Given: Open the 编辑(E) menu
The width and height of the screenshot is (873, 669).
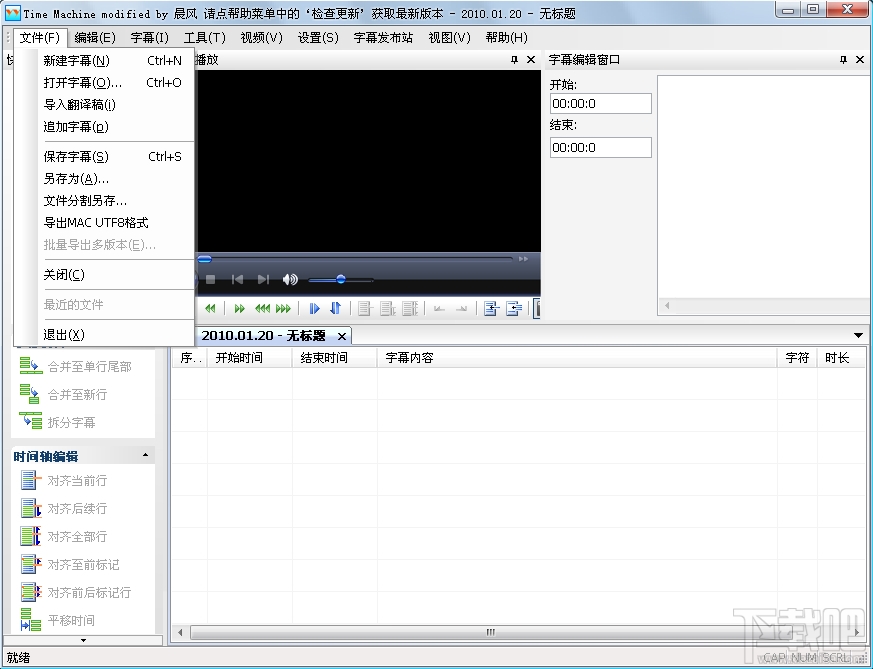Looking at the screenshot, I should (95, 38).
